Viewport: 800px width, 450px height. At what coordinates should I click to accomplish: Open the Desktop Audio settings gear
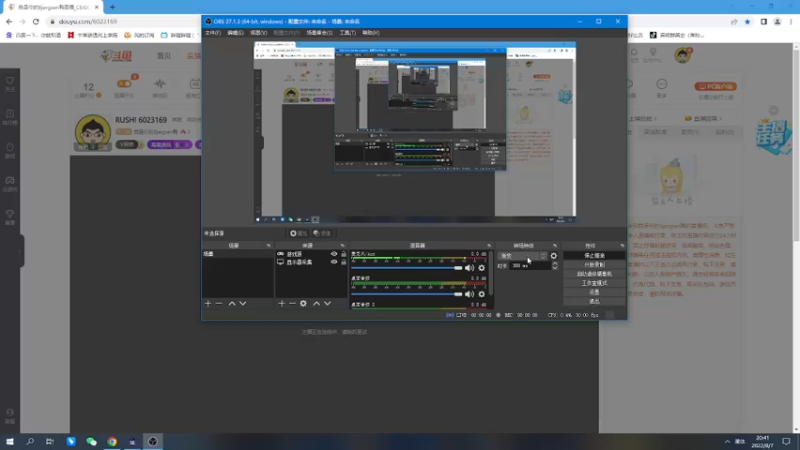click(482, 294)
